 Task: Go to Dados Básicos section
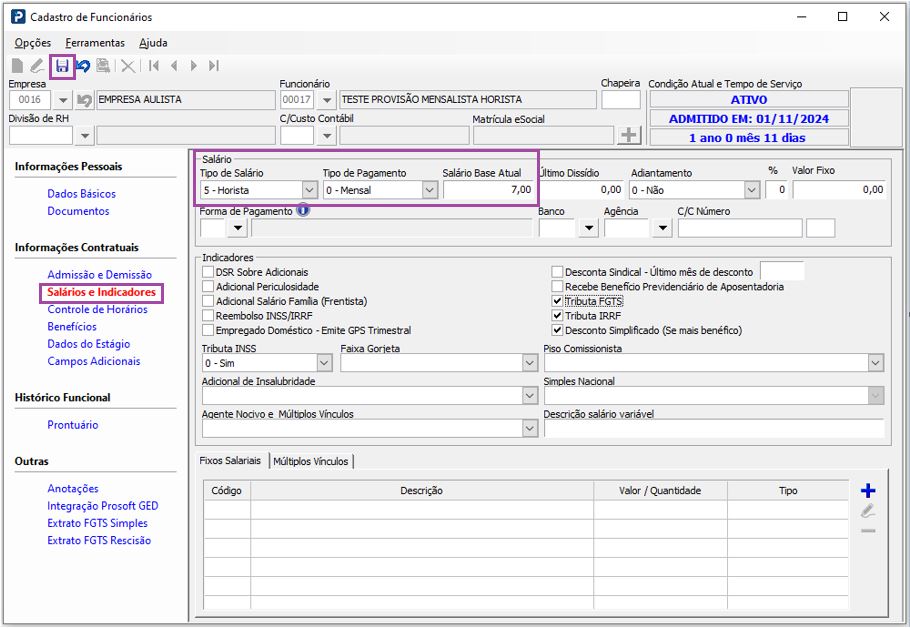click(x=81, y=194)
